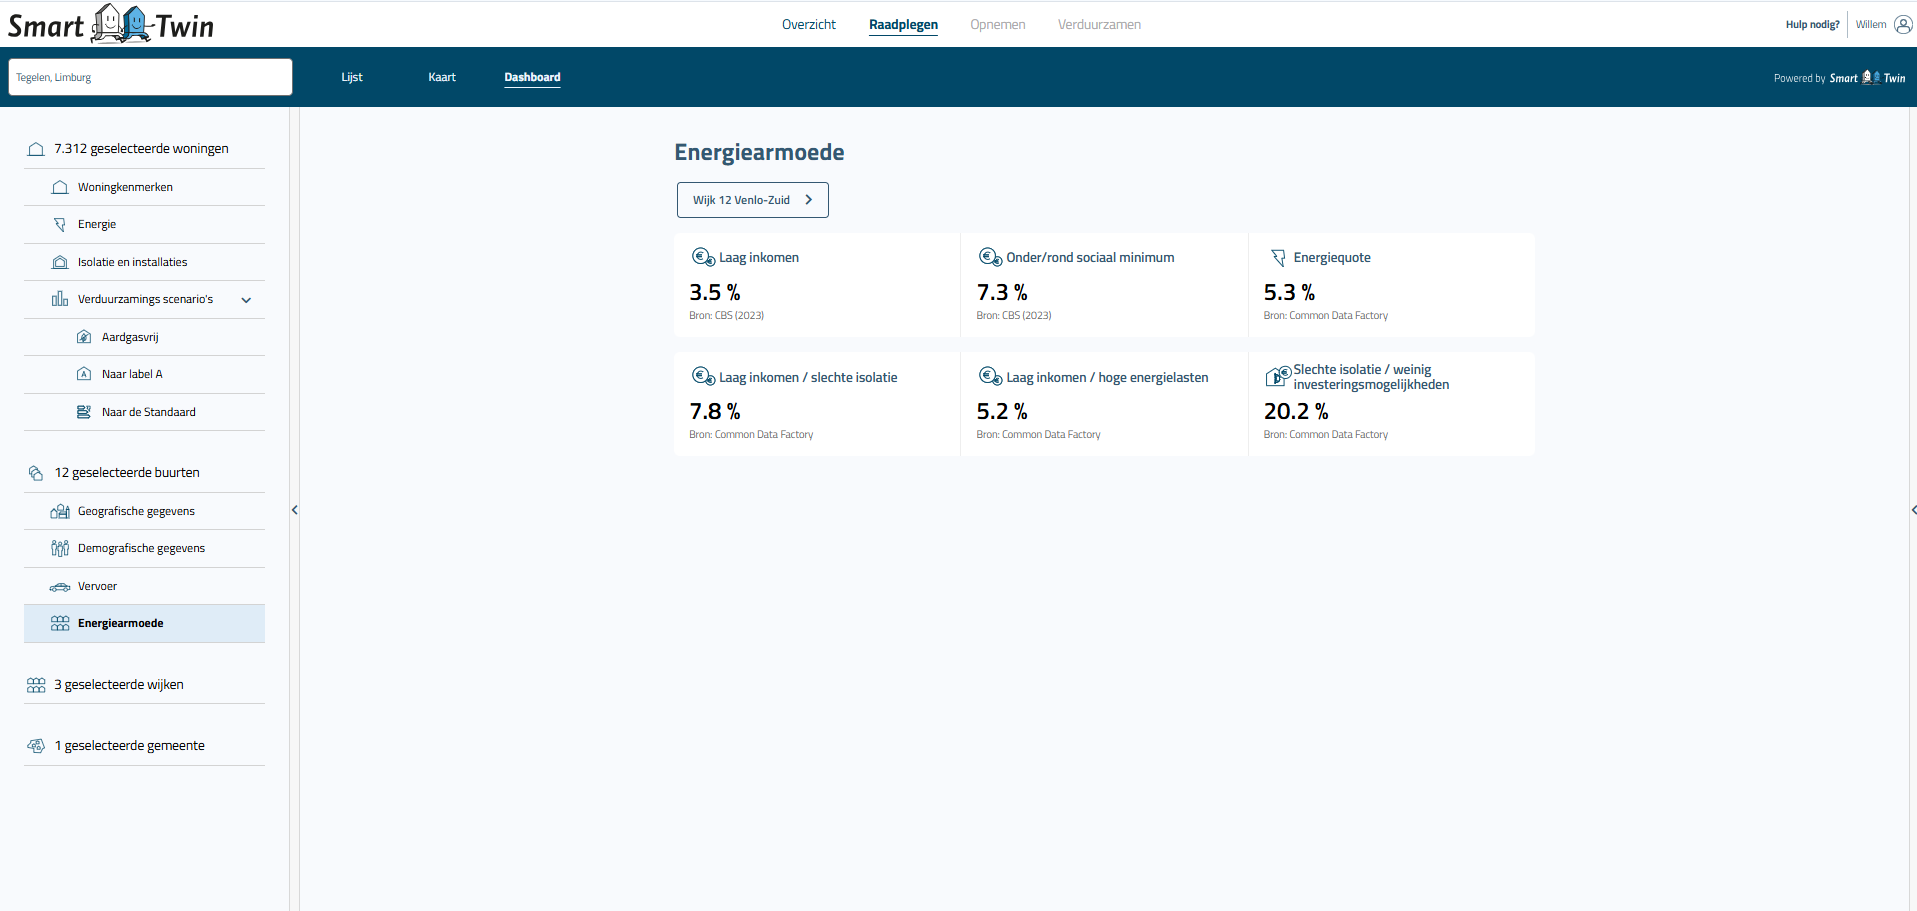This screenshot has height=911, width=1917.
Task: Open the Hulp nodig? link
Action: (x=1811, y=24)
